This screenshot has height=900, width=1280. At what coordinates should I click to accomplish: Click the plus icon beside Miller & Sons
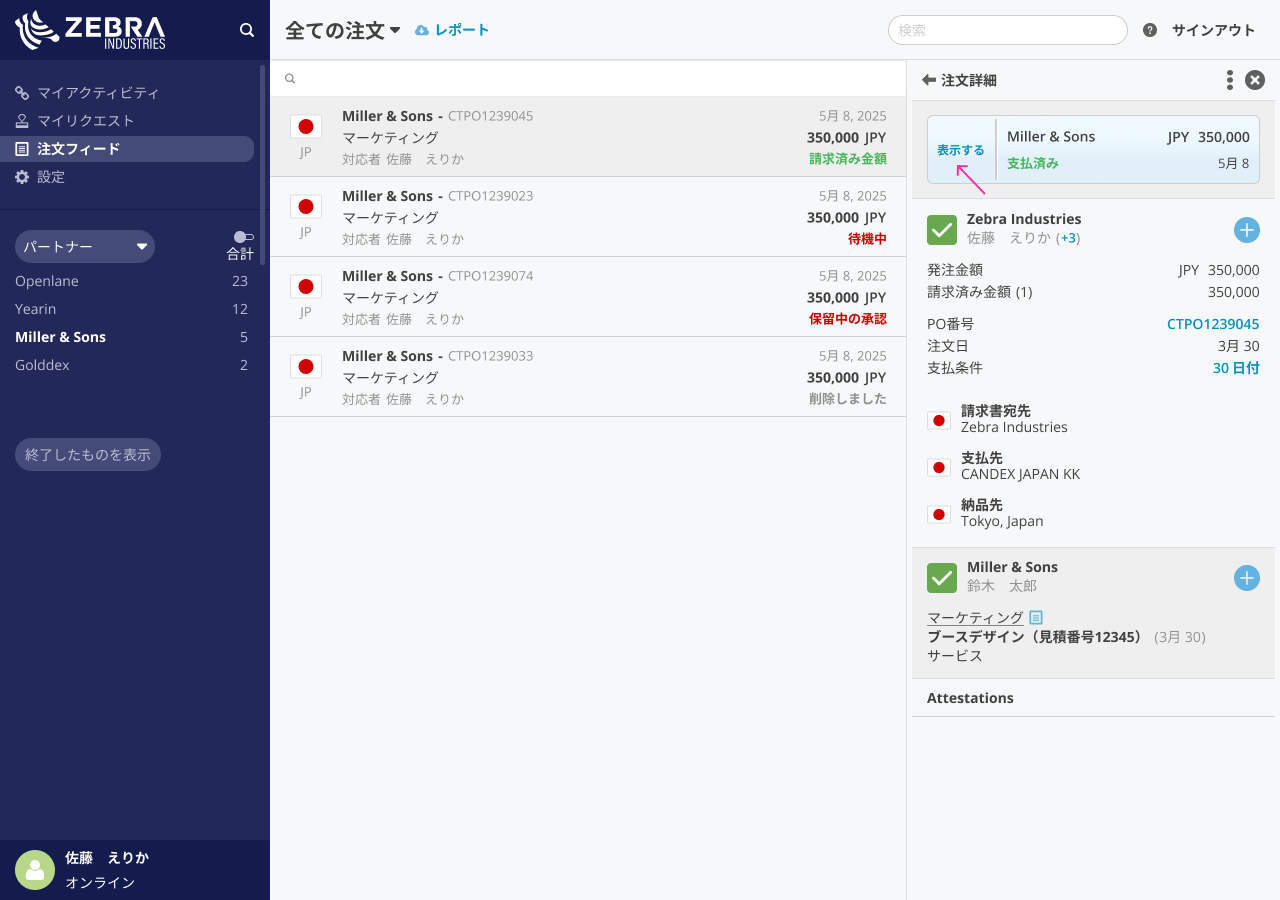(1246, 578)
